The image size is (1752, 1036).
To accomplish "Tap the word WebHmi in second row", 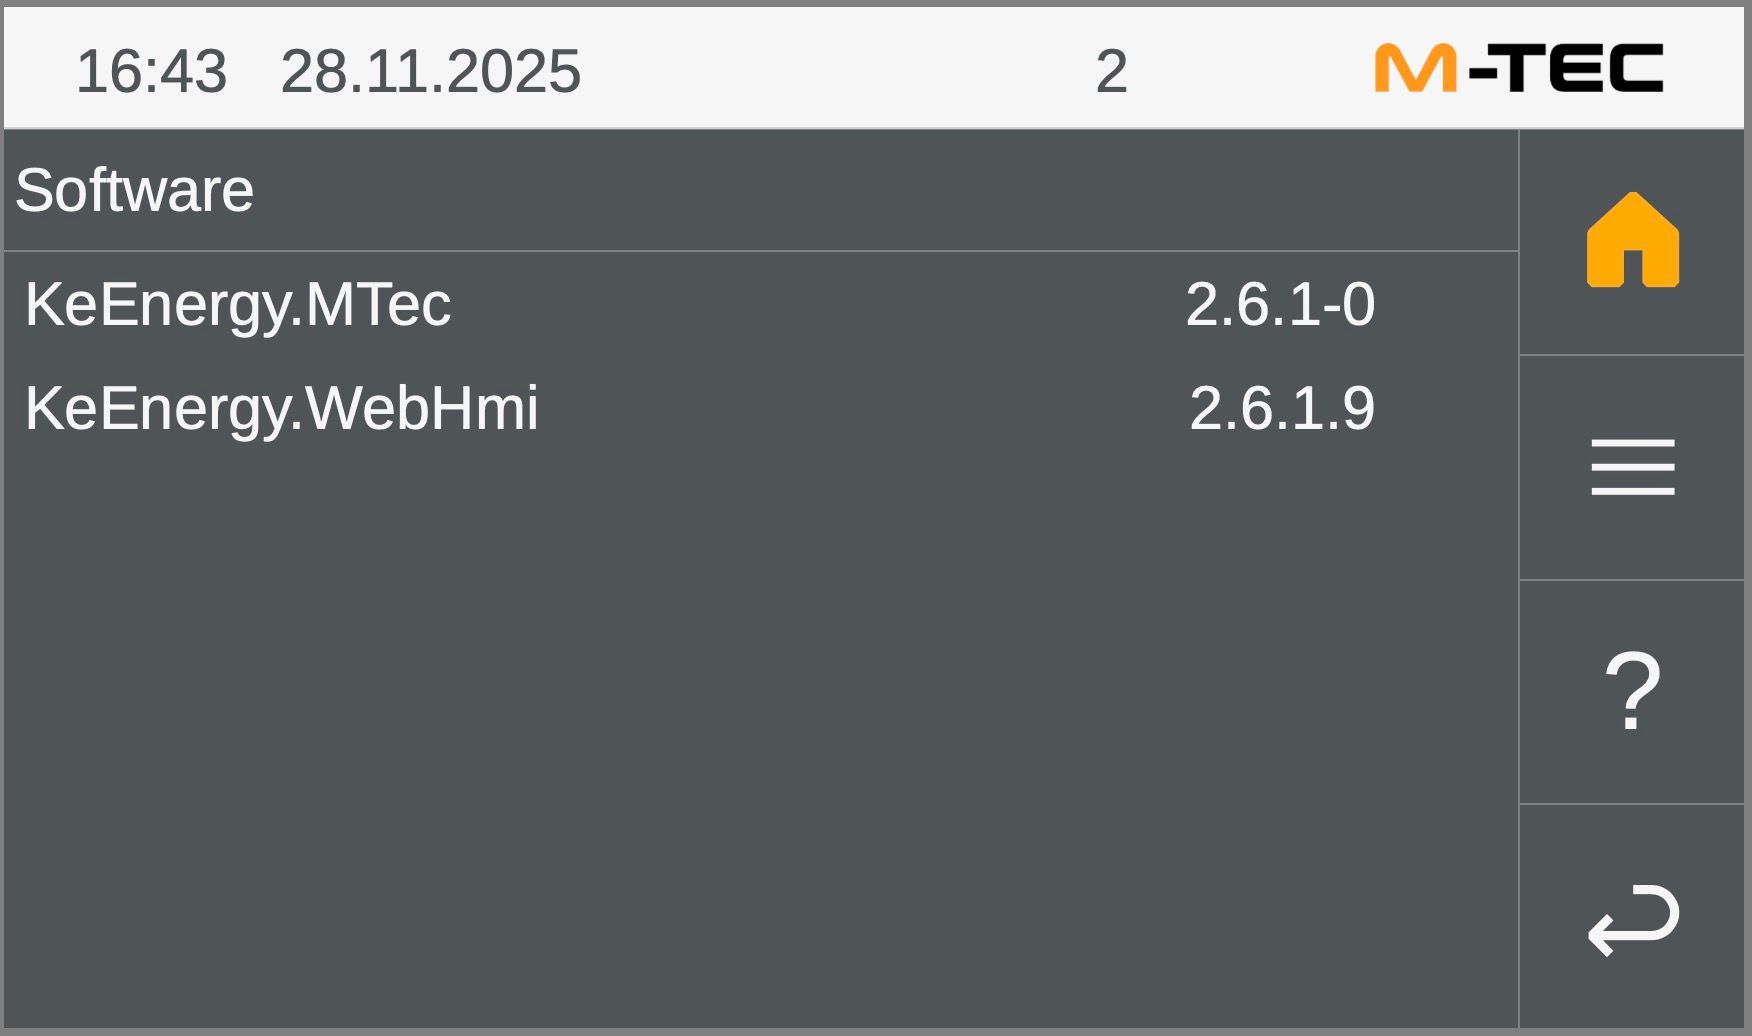I will click(421, 408).
